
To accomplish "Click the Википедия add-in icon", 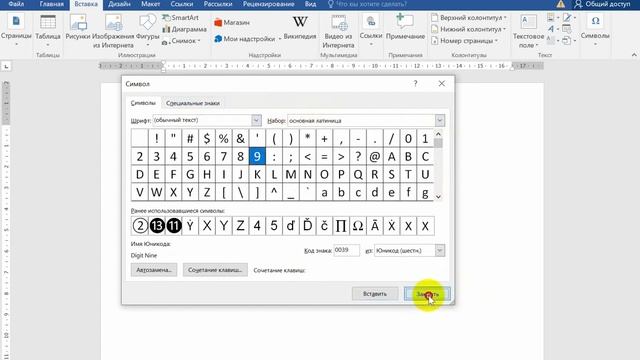I will 300,28.
